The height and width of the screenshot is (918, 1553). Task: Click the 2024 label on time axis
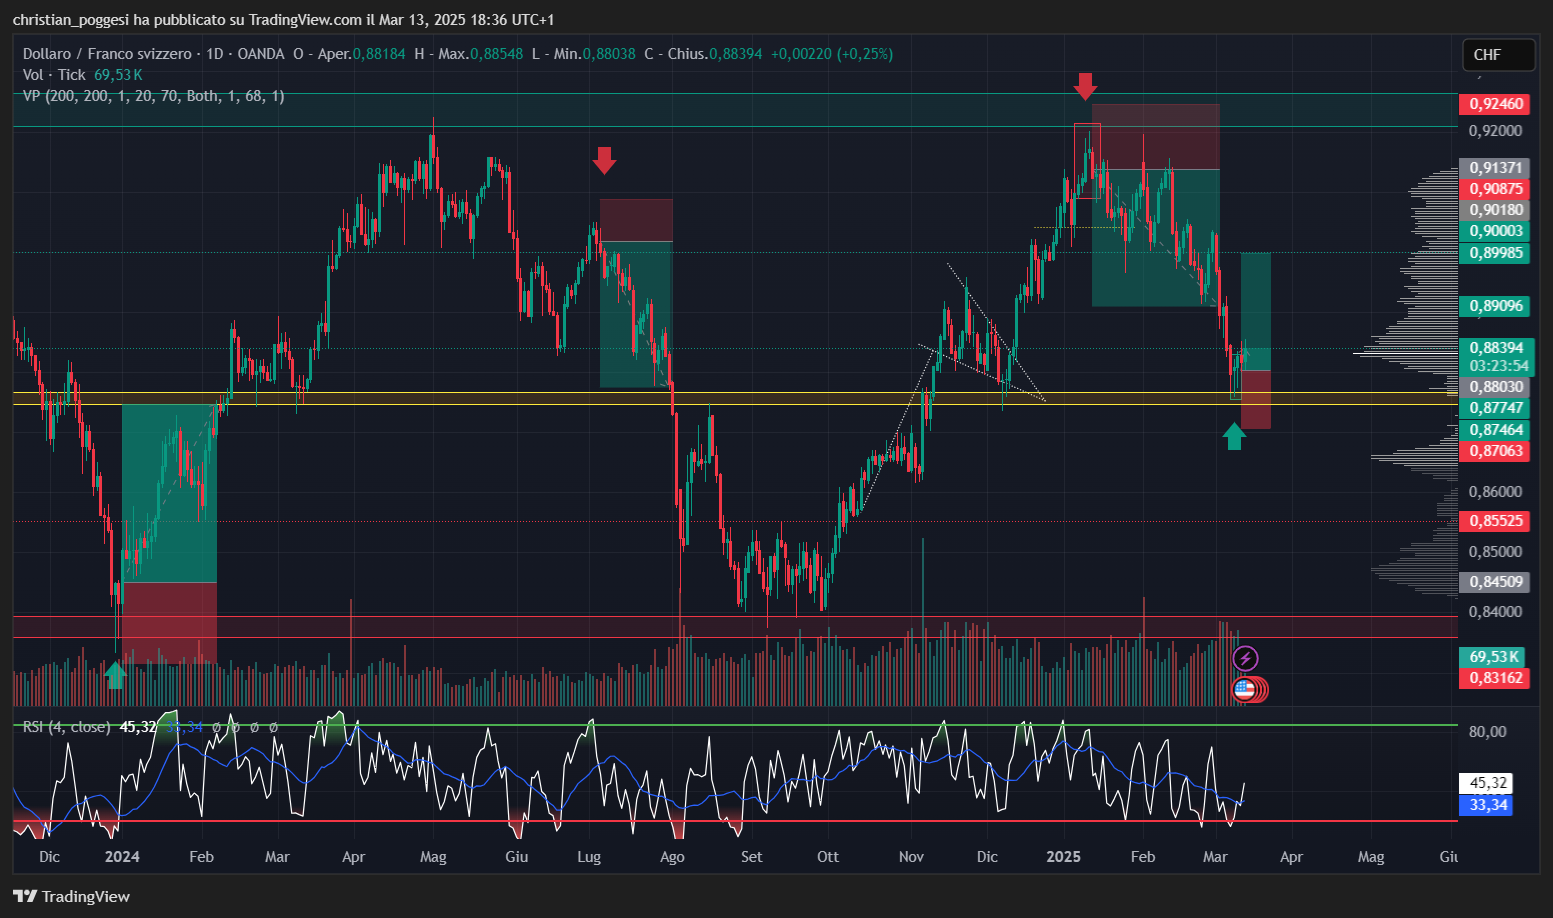coord(122,857)
